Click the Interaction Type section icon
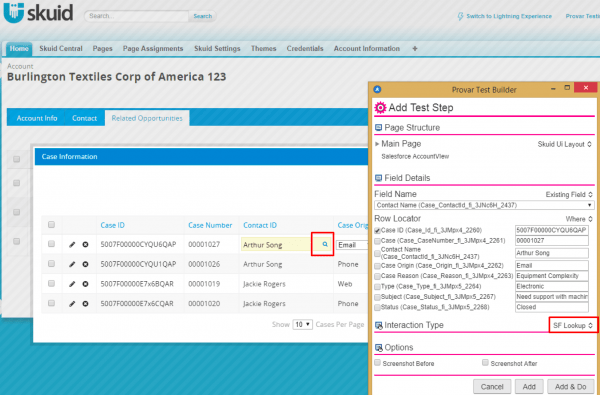 [378, 325]
